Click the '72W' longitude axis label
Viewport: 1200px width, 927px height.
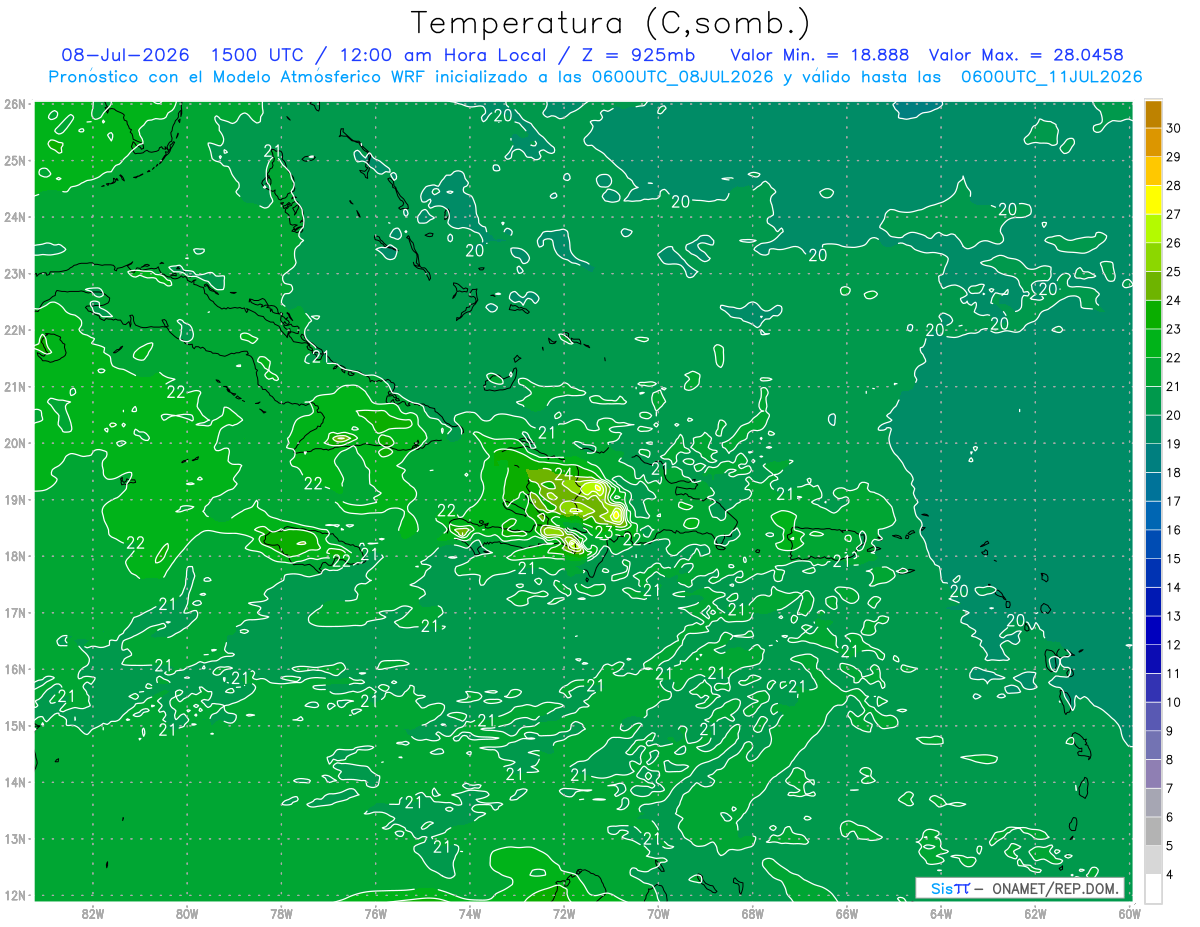pos(564,912)
